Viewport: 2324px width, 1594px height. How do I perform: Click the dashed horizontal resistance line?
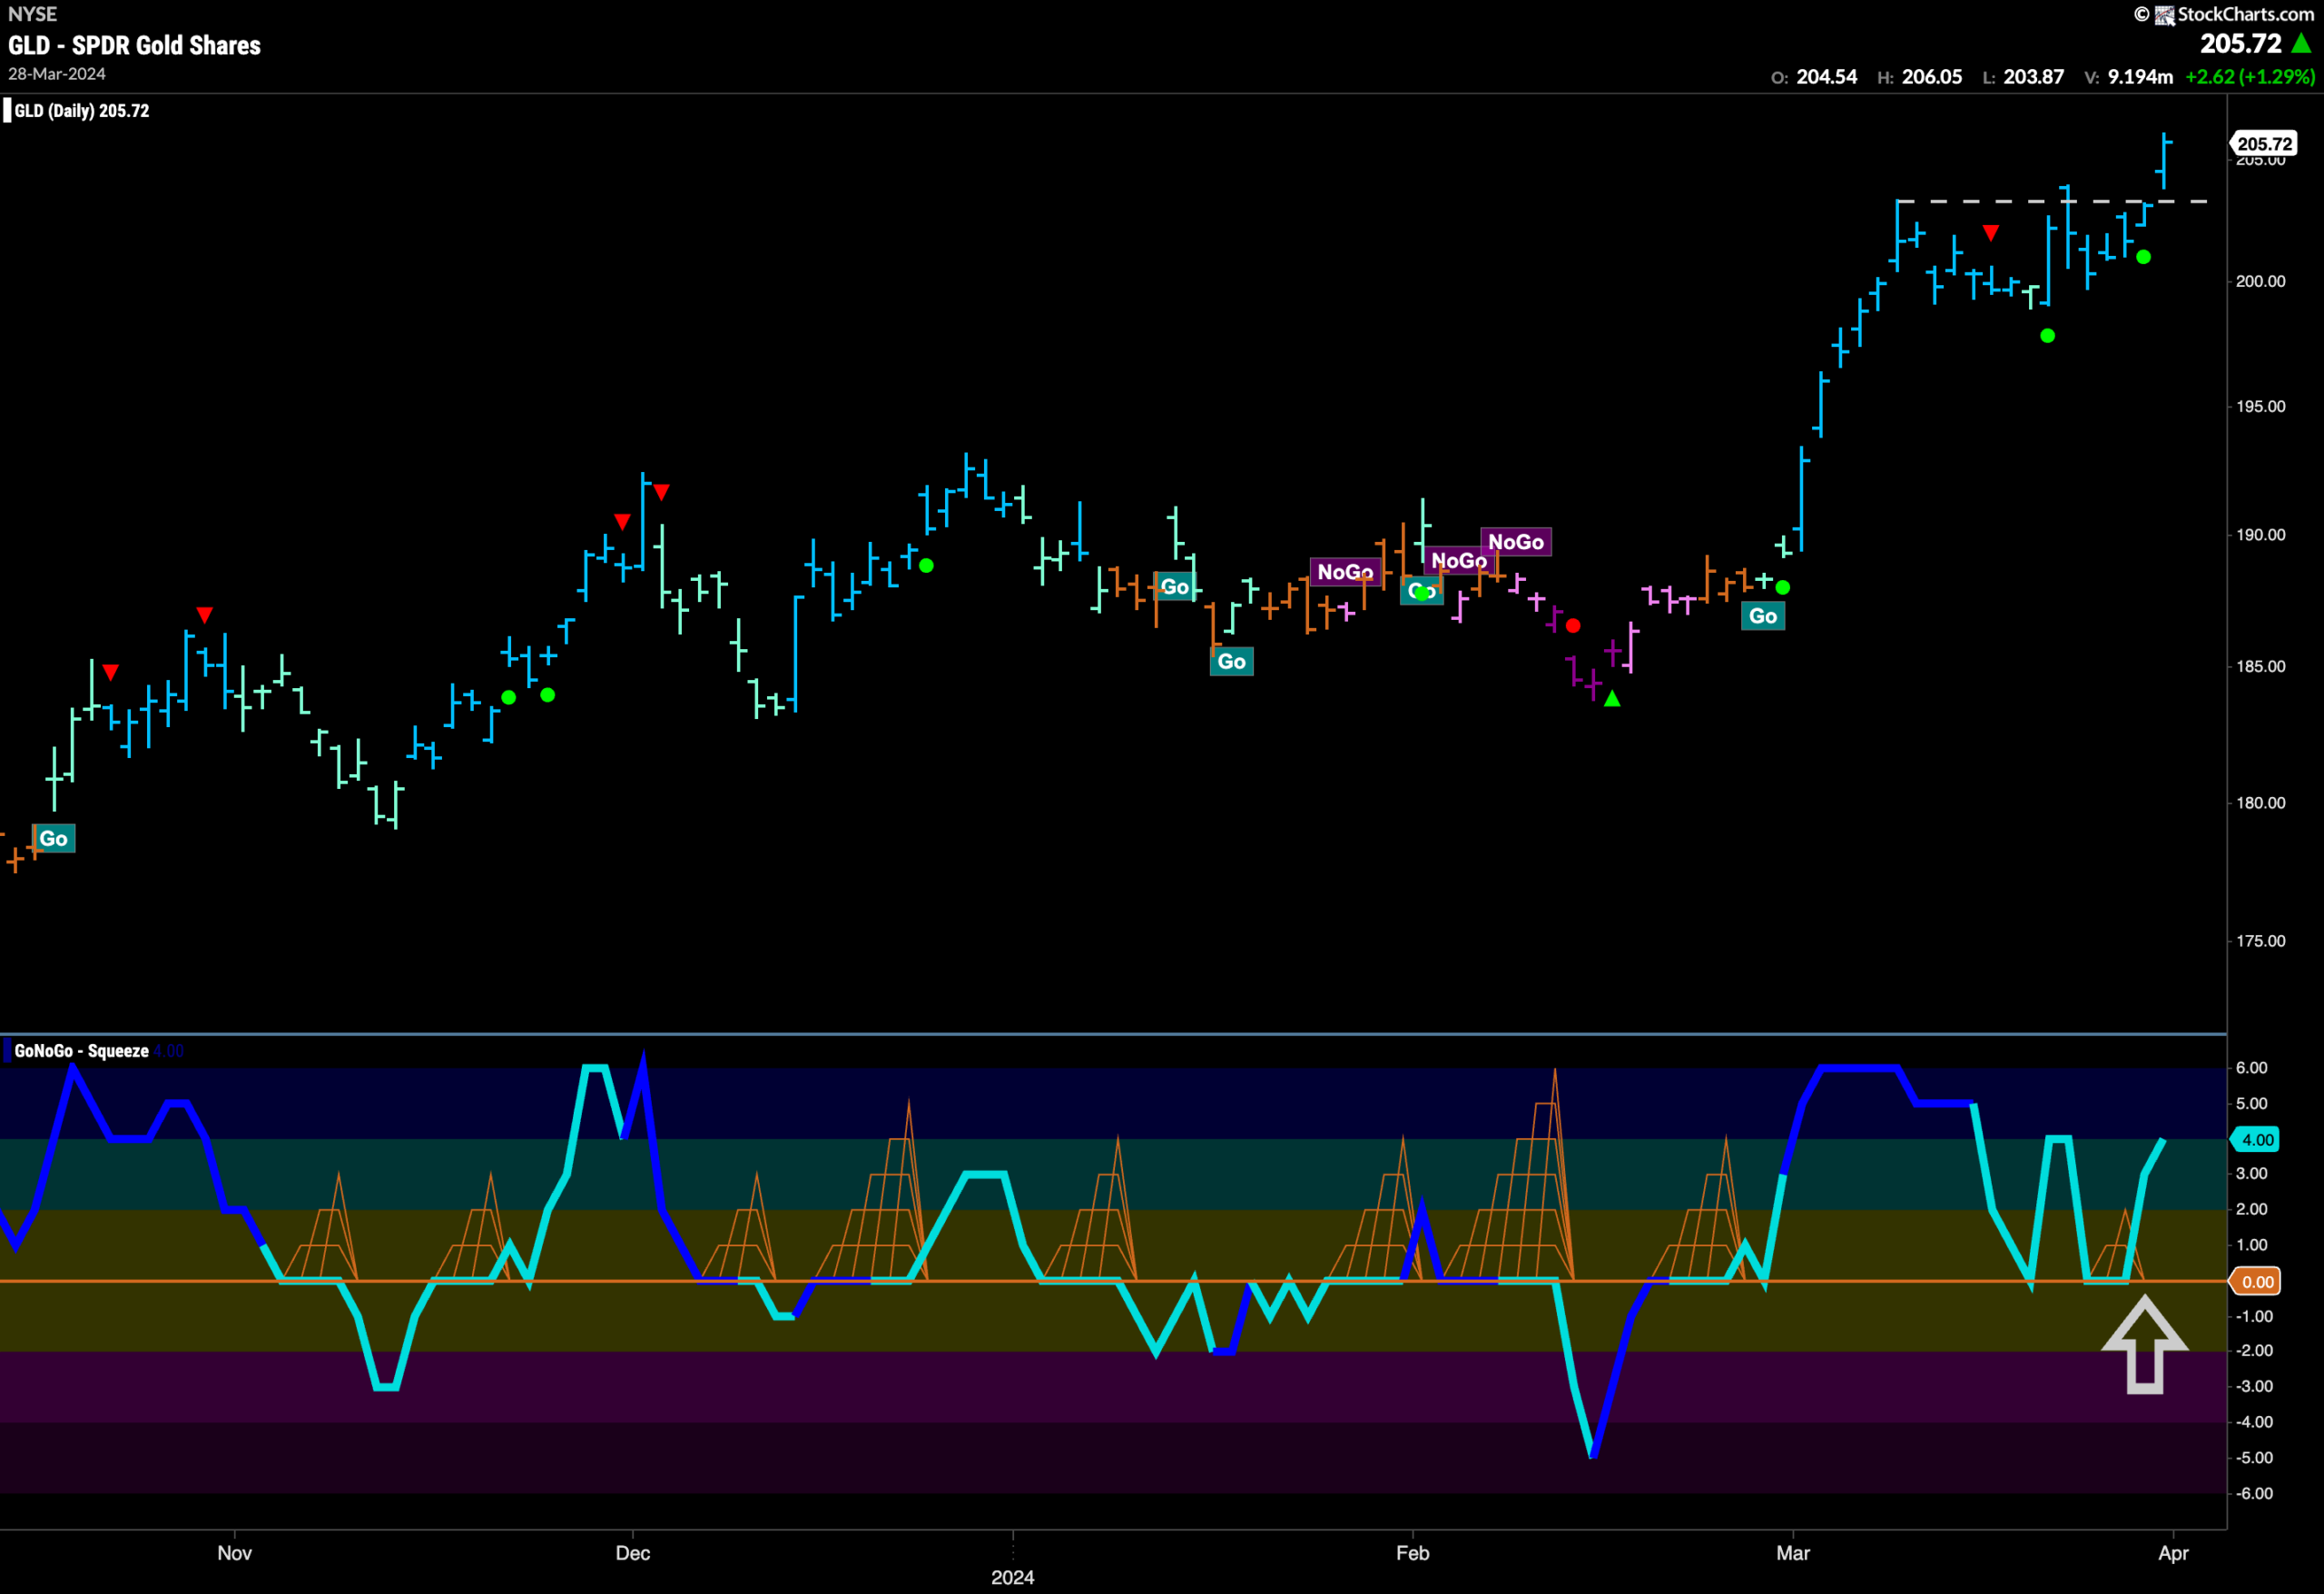coord(2052,202)
